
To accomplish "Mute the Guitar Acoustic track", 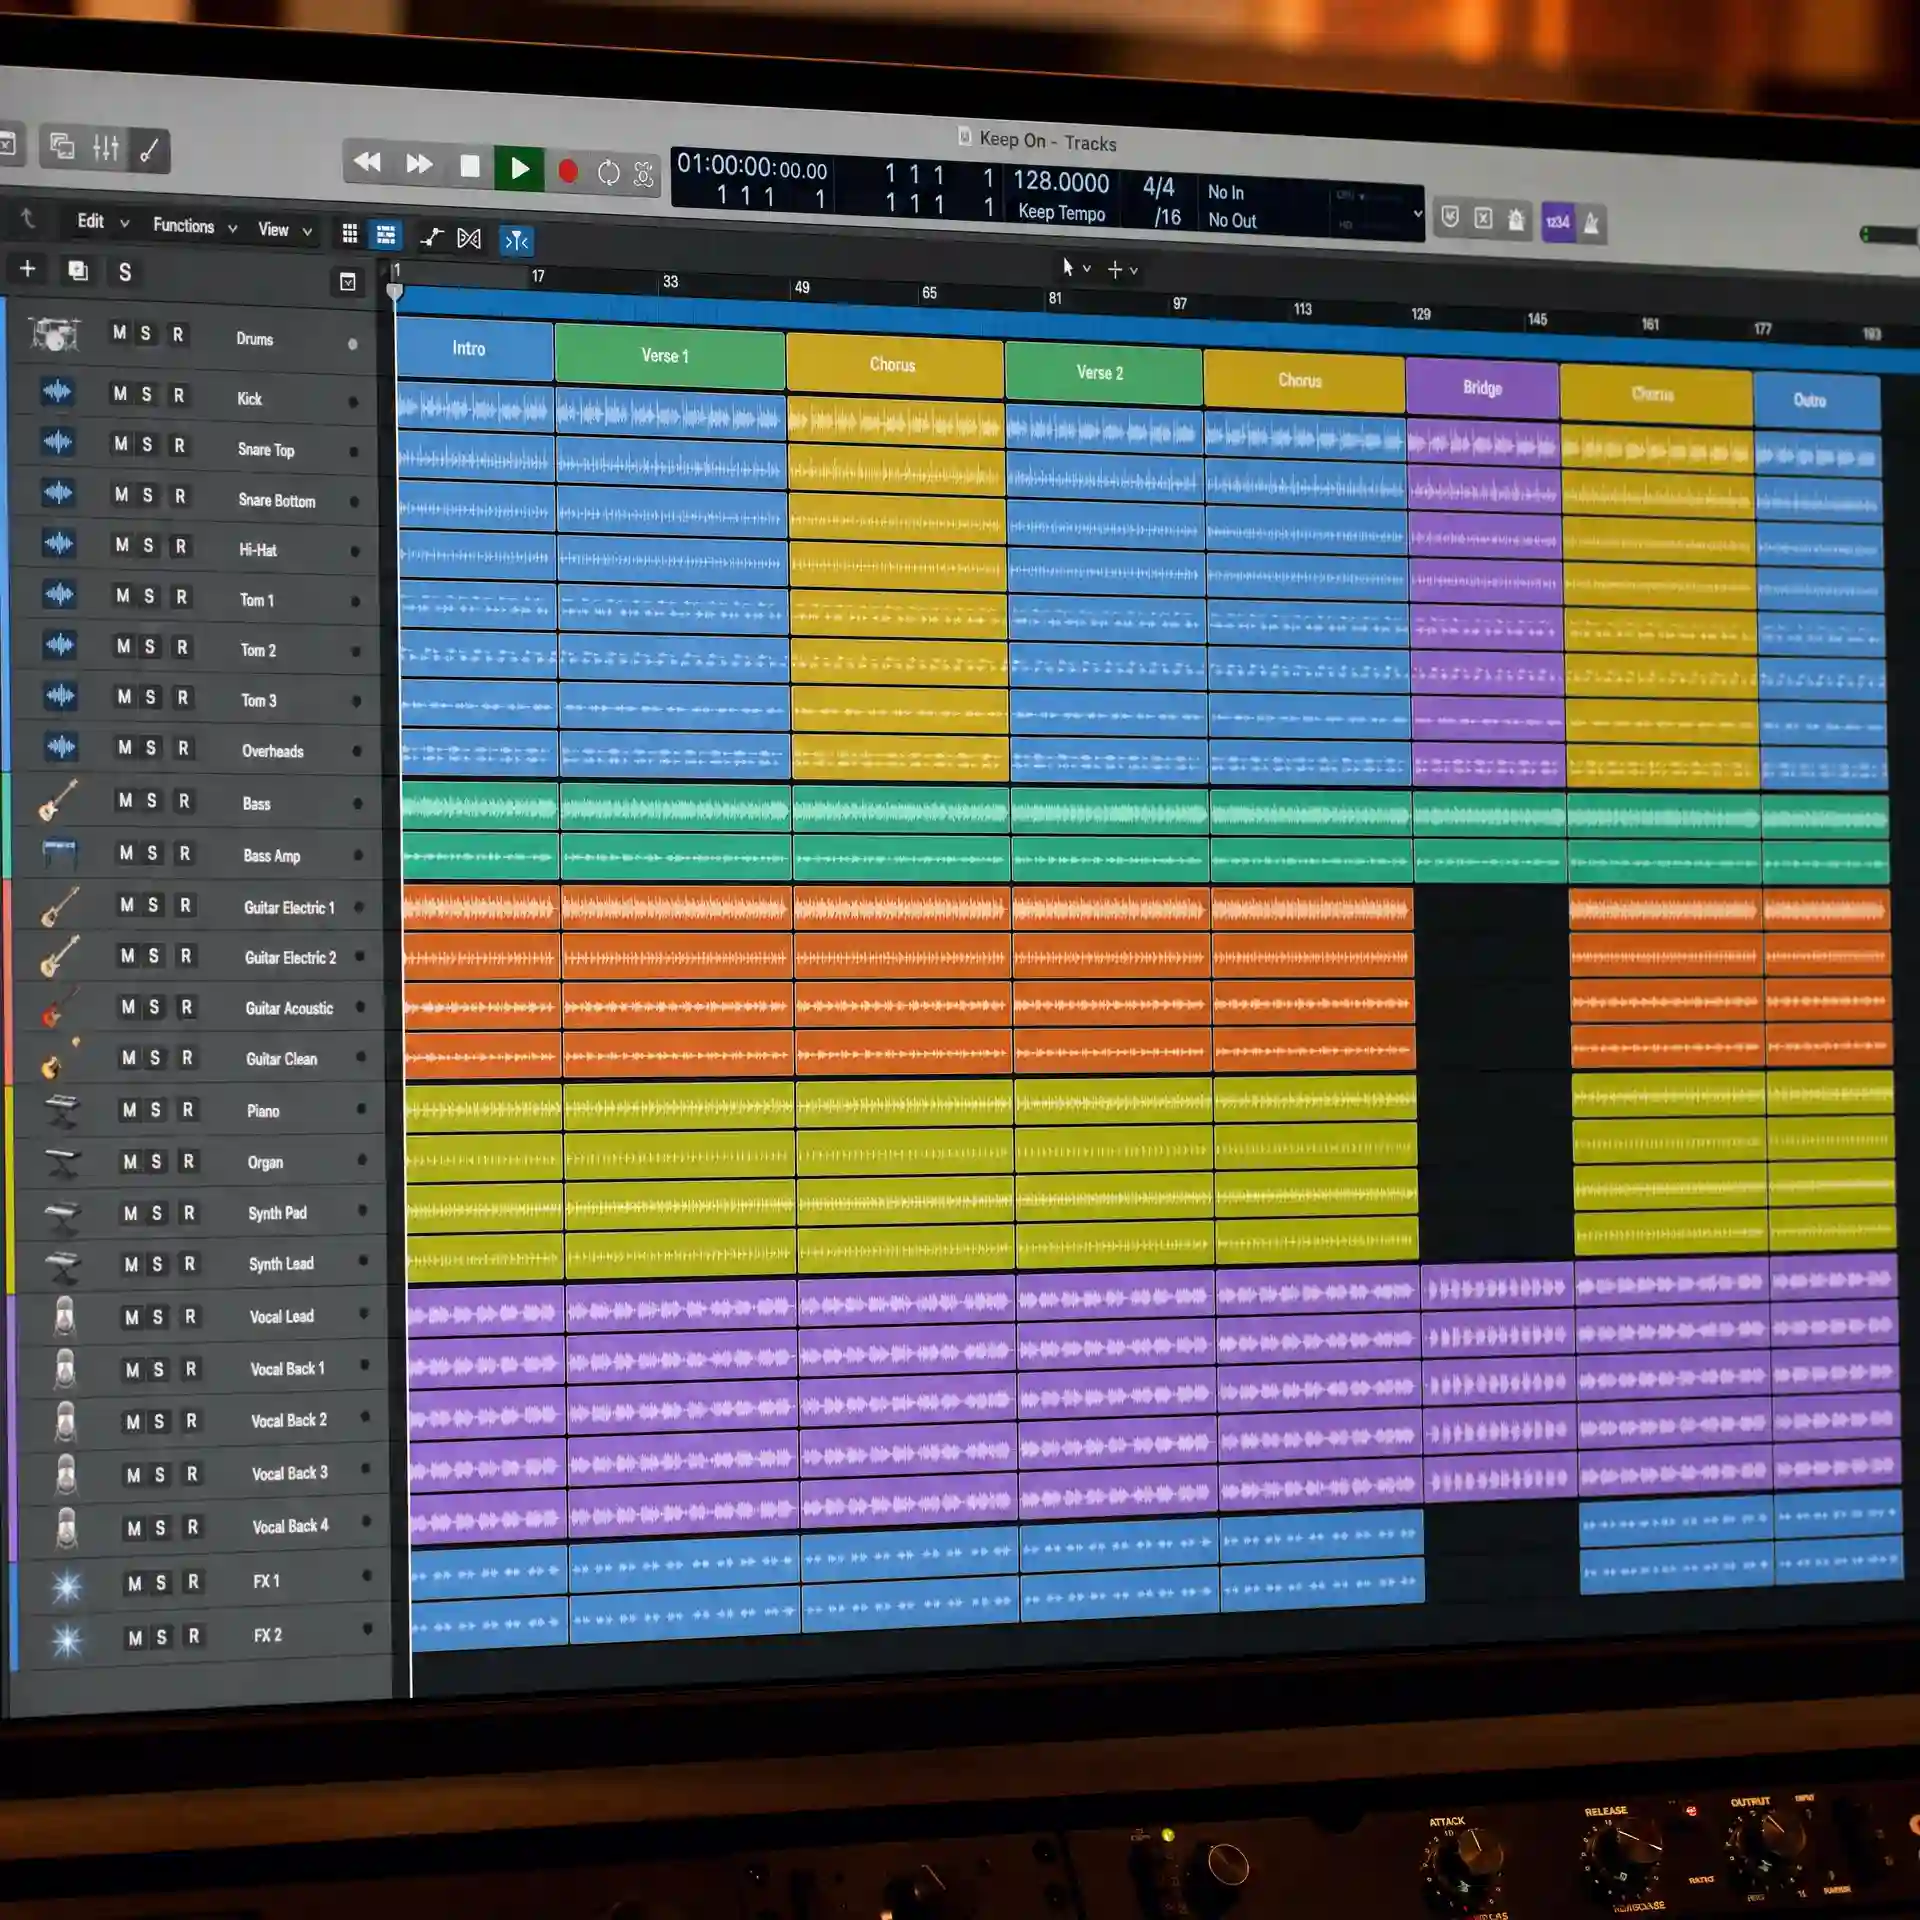I will (x=128, y=1007).
